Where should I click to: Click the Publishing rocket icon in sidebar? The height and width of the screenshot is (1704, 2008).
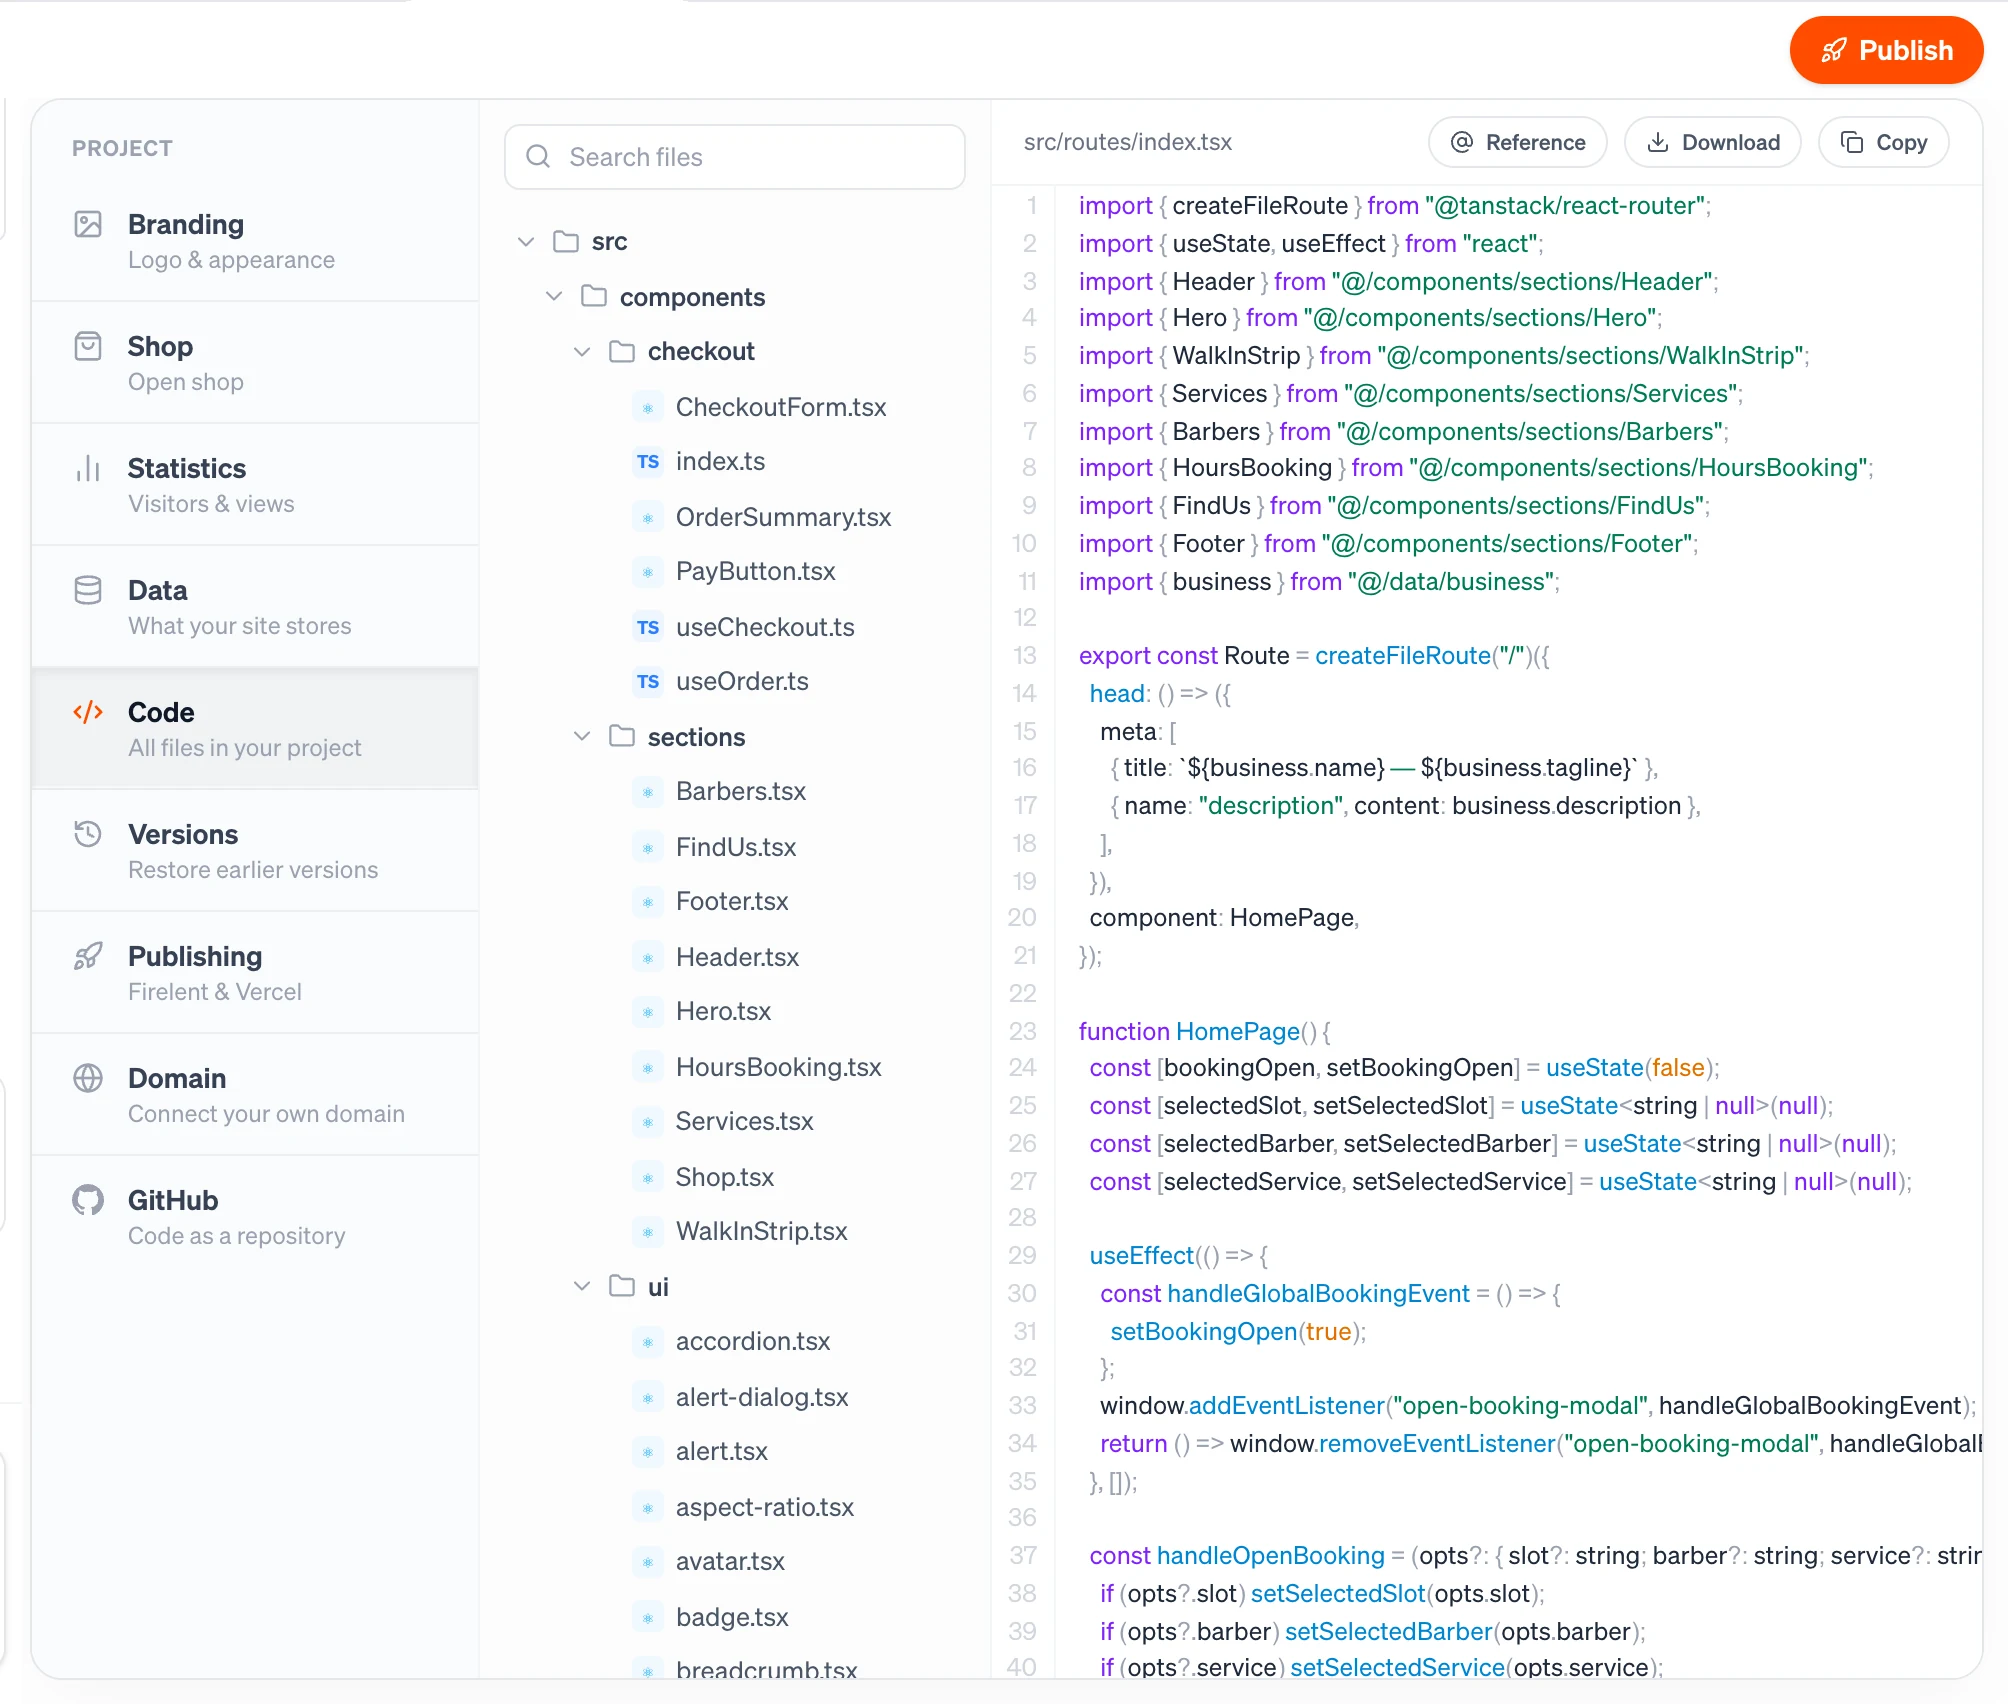coord(88,956)
